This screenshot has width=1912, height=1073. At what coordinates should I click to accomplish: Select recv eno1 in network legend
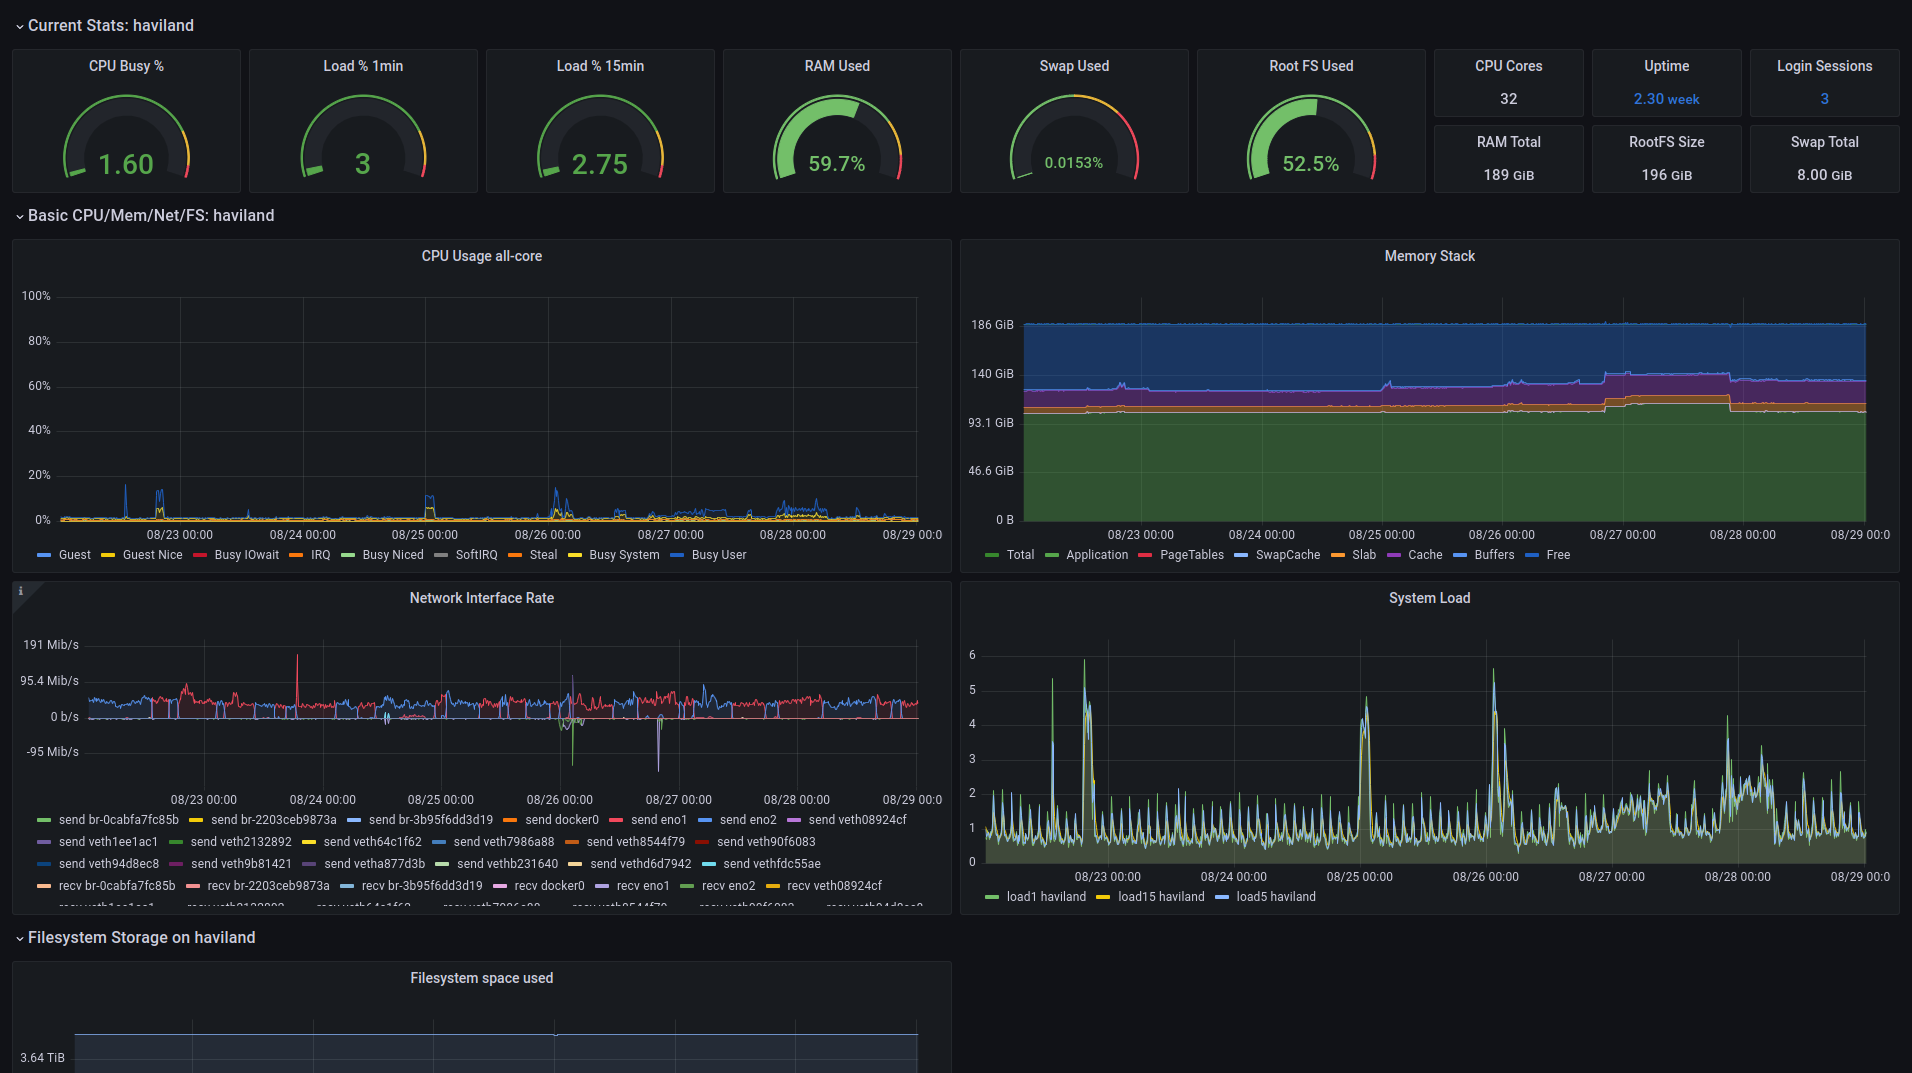pos(642,886)
